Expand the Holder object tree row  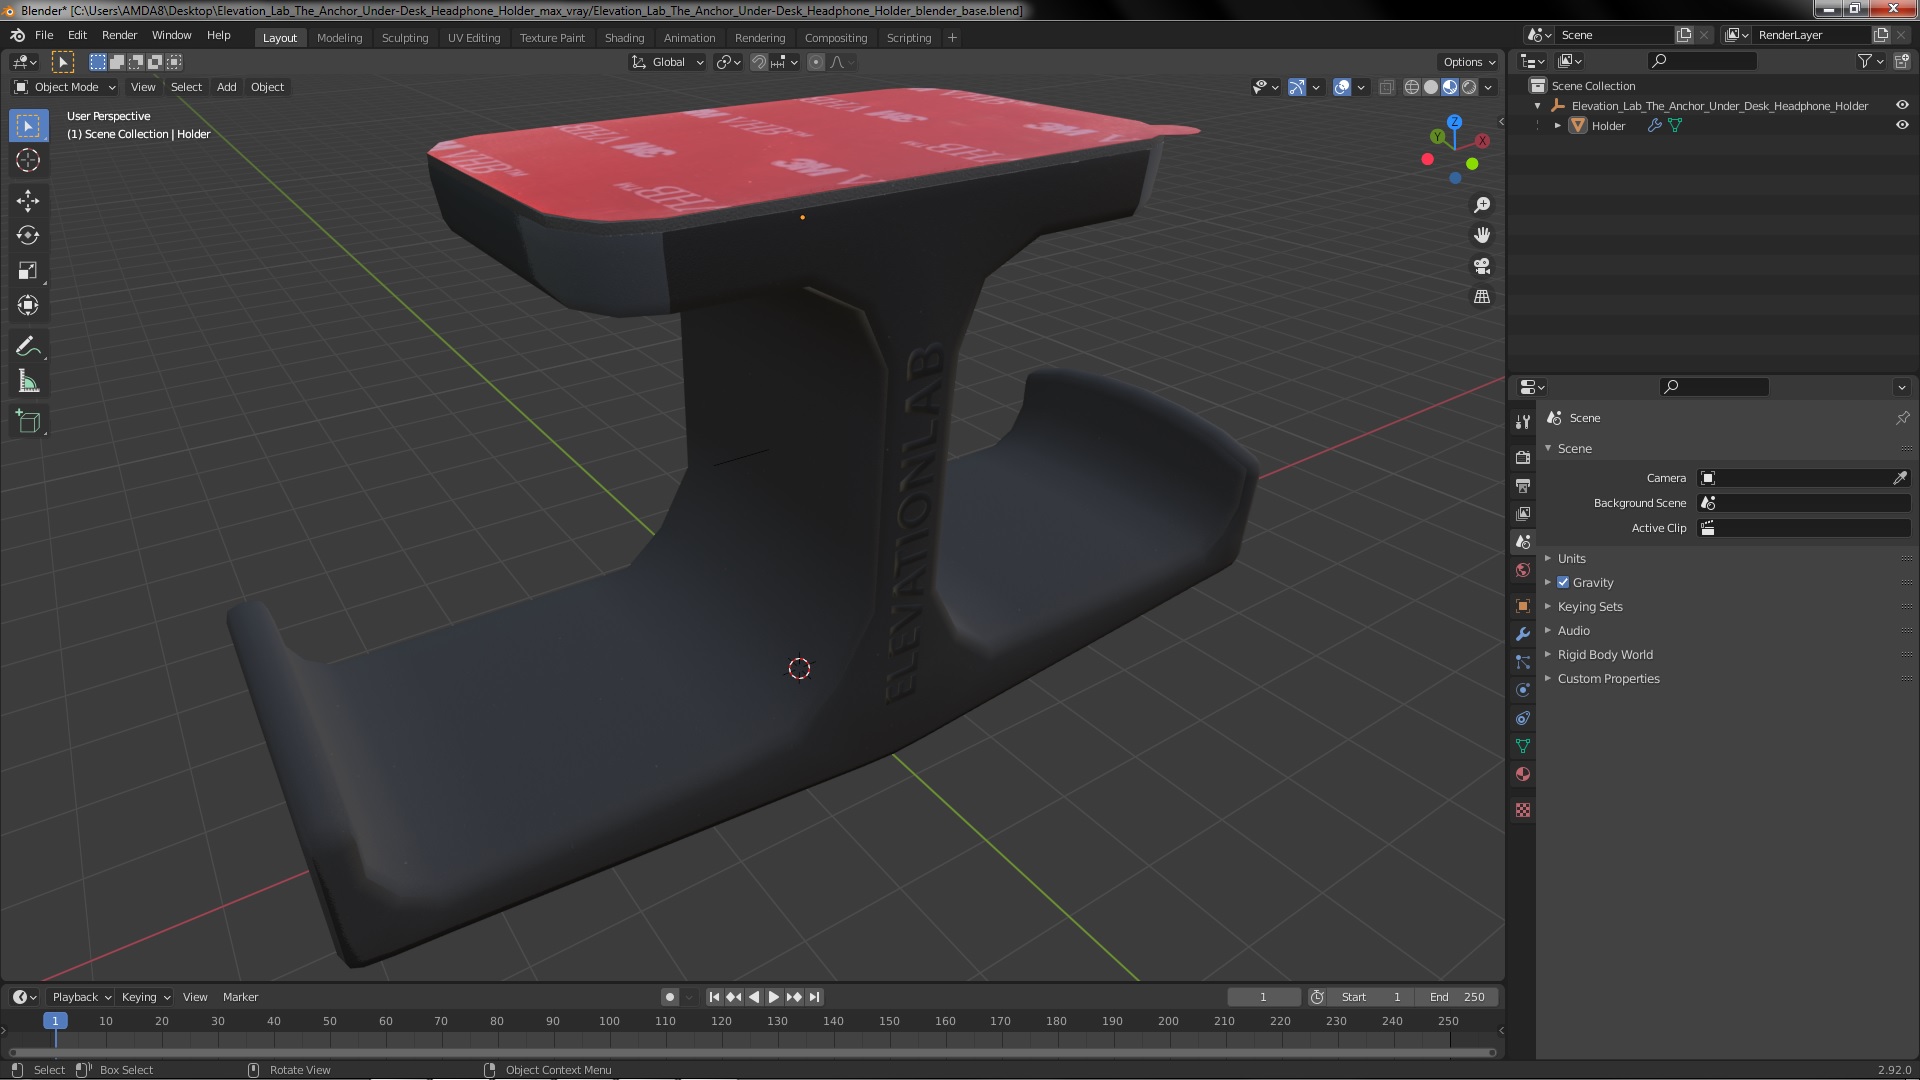[1557, 126]
